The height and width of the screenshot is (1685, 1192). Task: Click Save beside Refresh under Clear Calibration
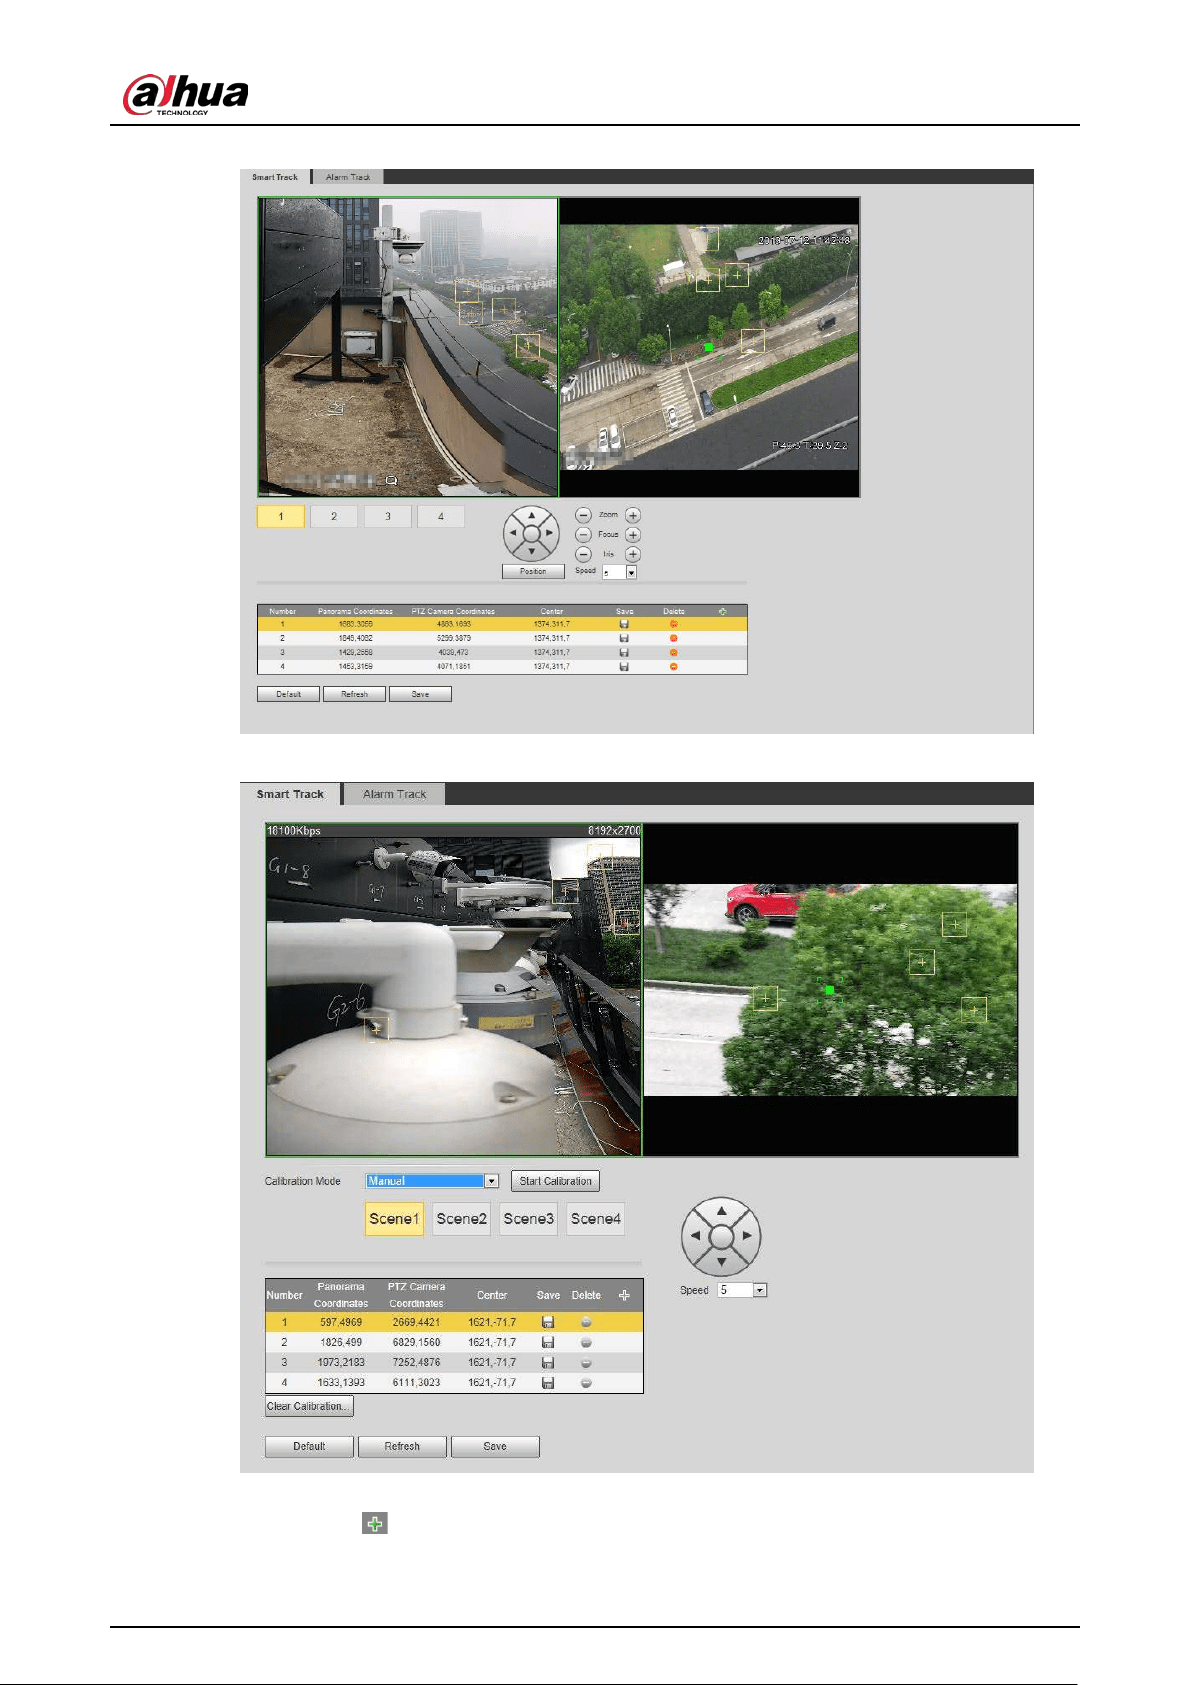tap(495, 1446)
